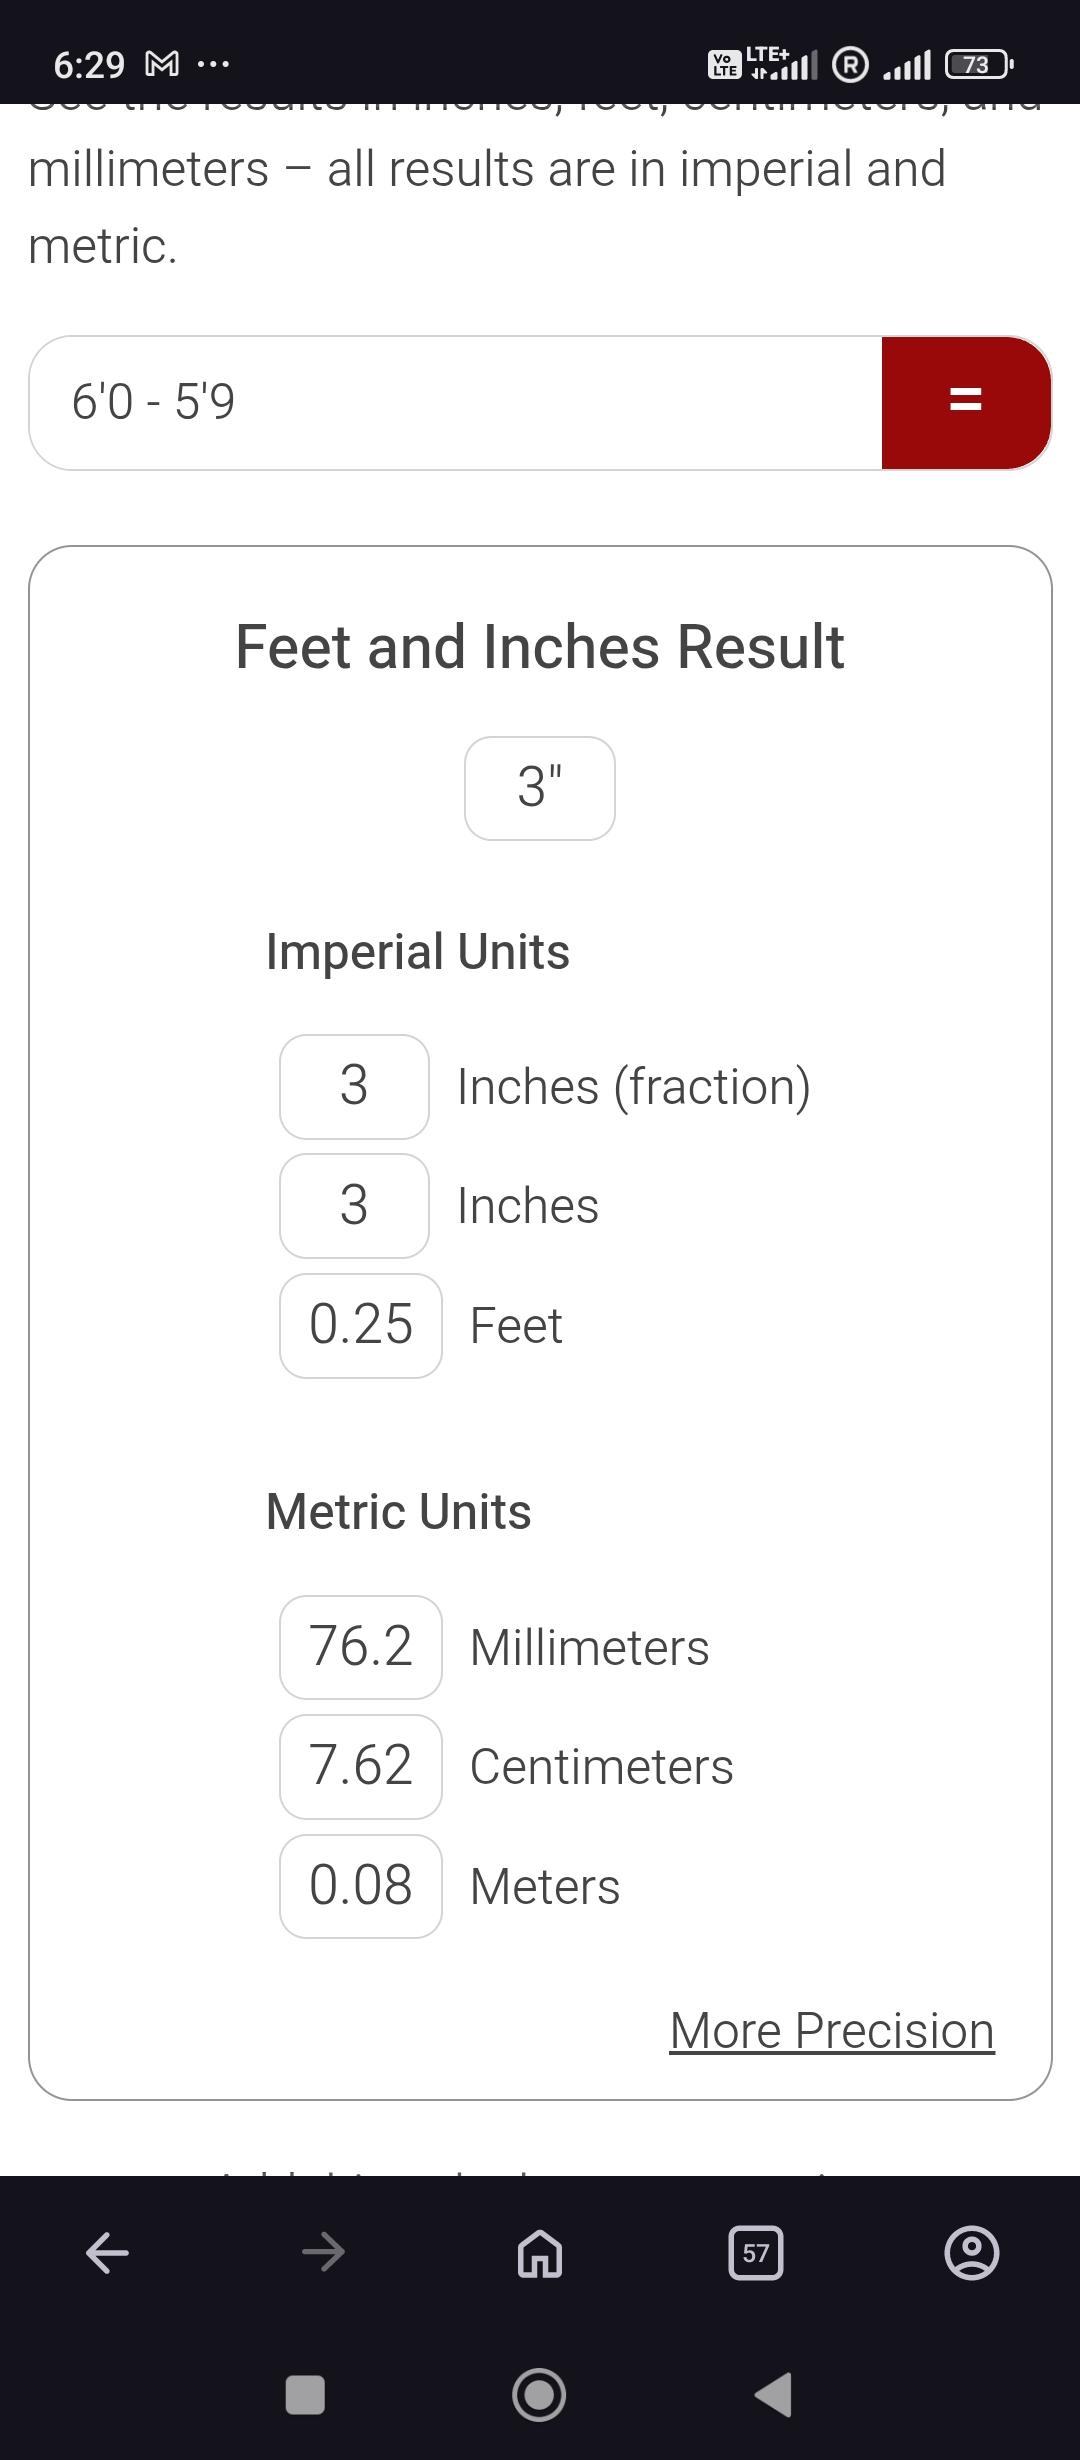The height and width of the screenshot is (2460, 1080).
Task: Tap the Android home circle button
Action: [539, 2395]
